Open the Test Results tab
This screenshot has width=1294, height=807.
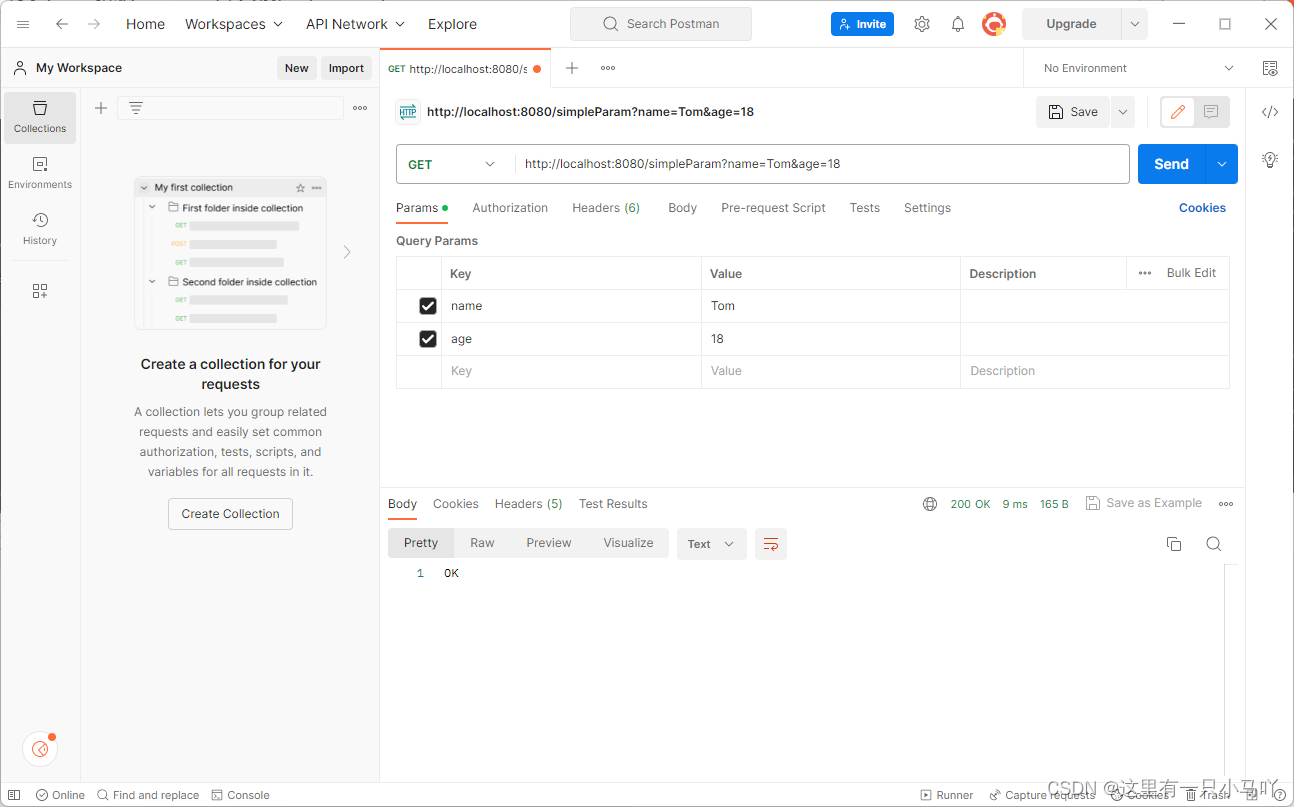click(613, 504)
